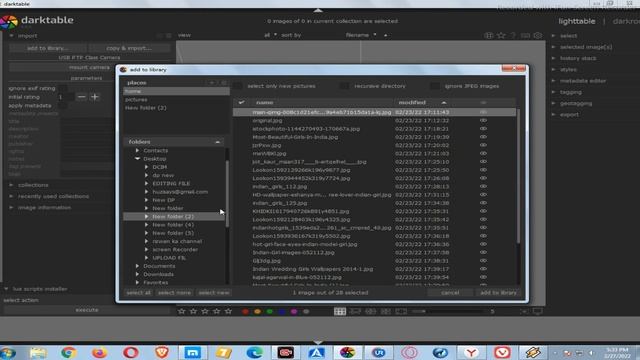Click the yellow color label
This screenshot has height=360, width=640.
257,311
